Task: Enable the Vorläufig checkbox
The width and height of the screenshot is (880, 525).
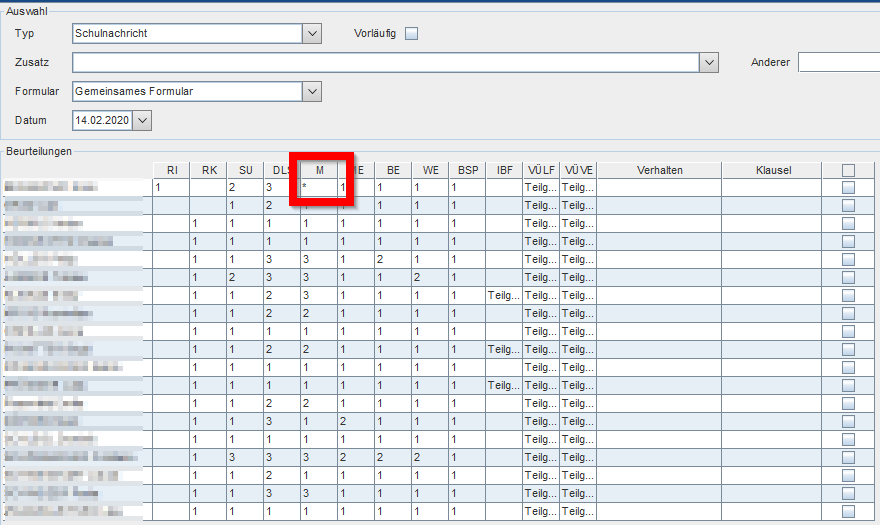Action: [x=411, y=34]
